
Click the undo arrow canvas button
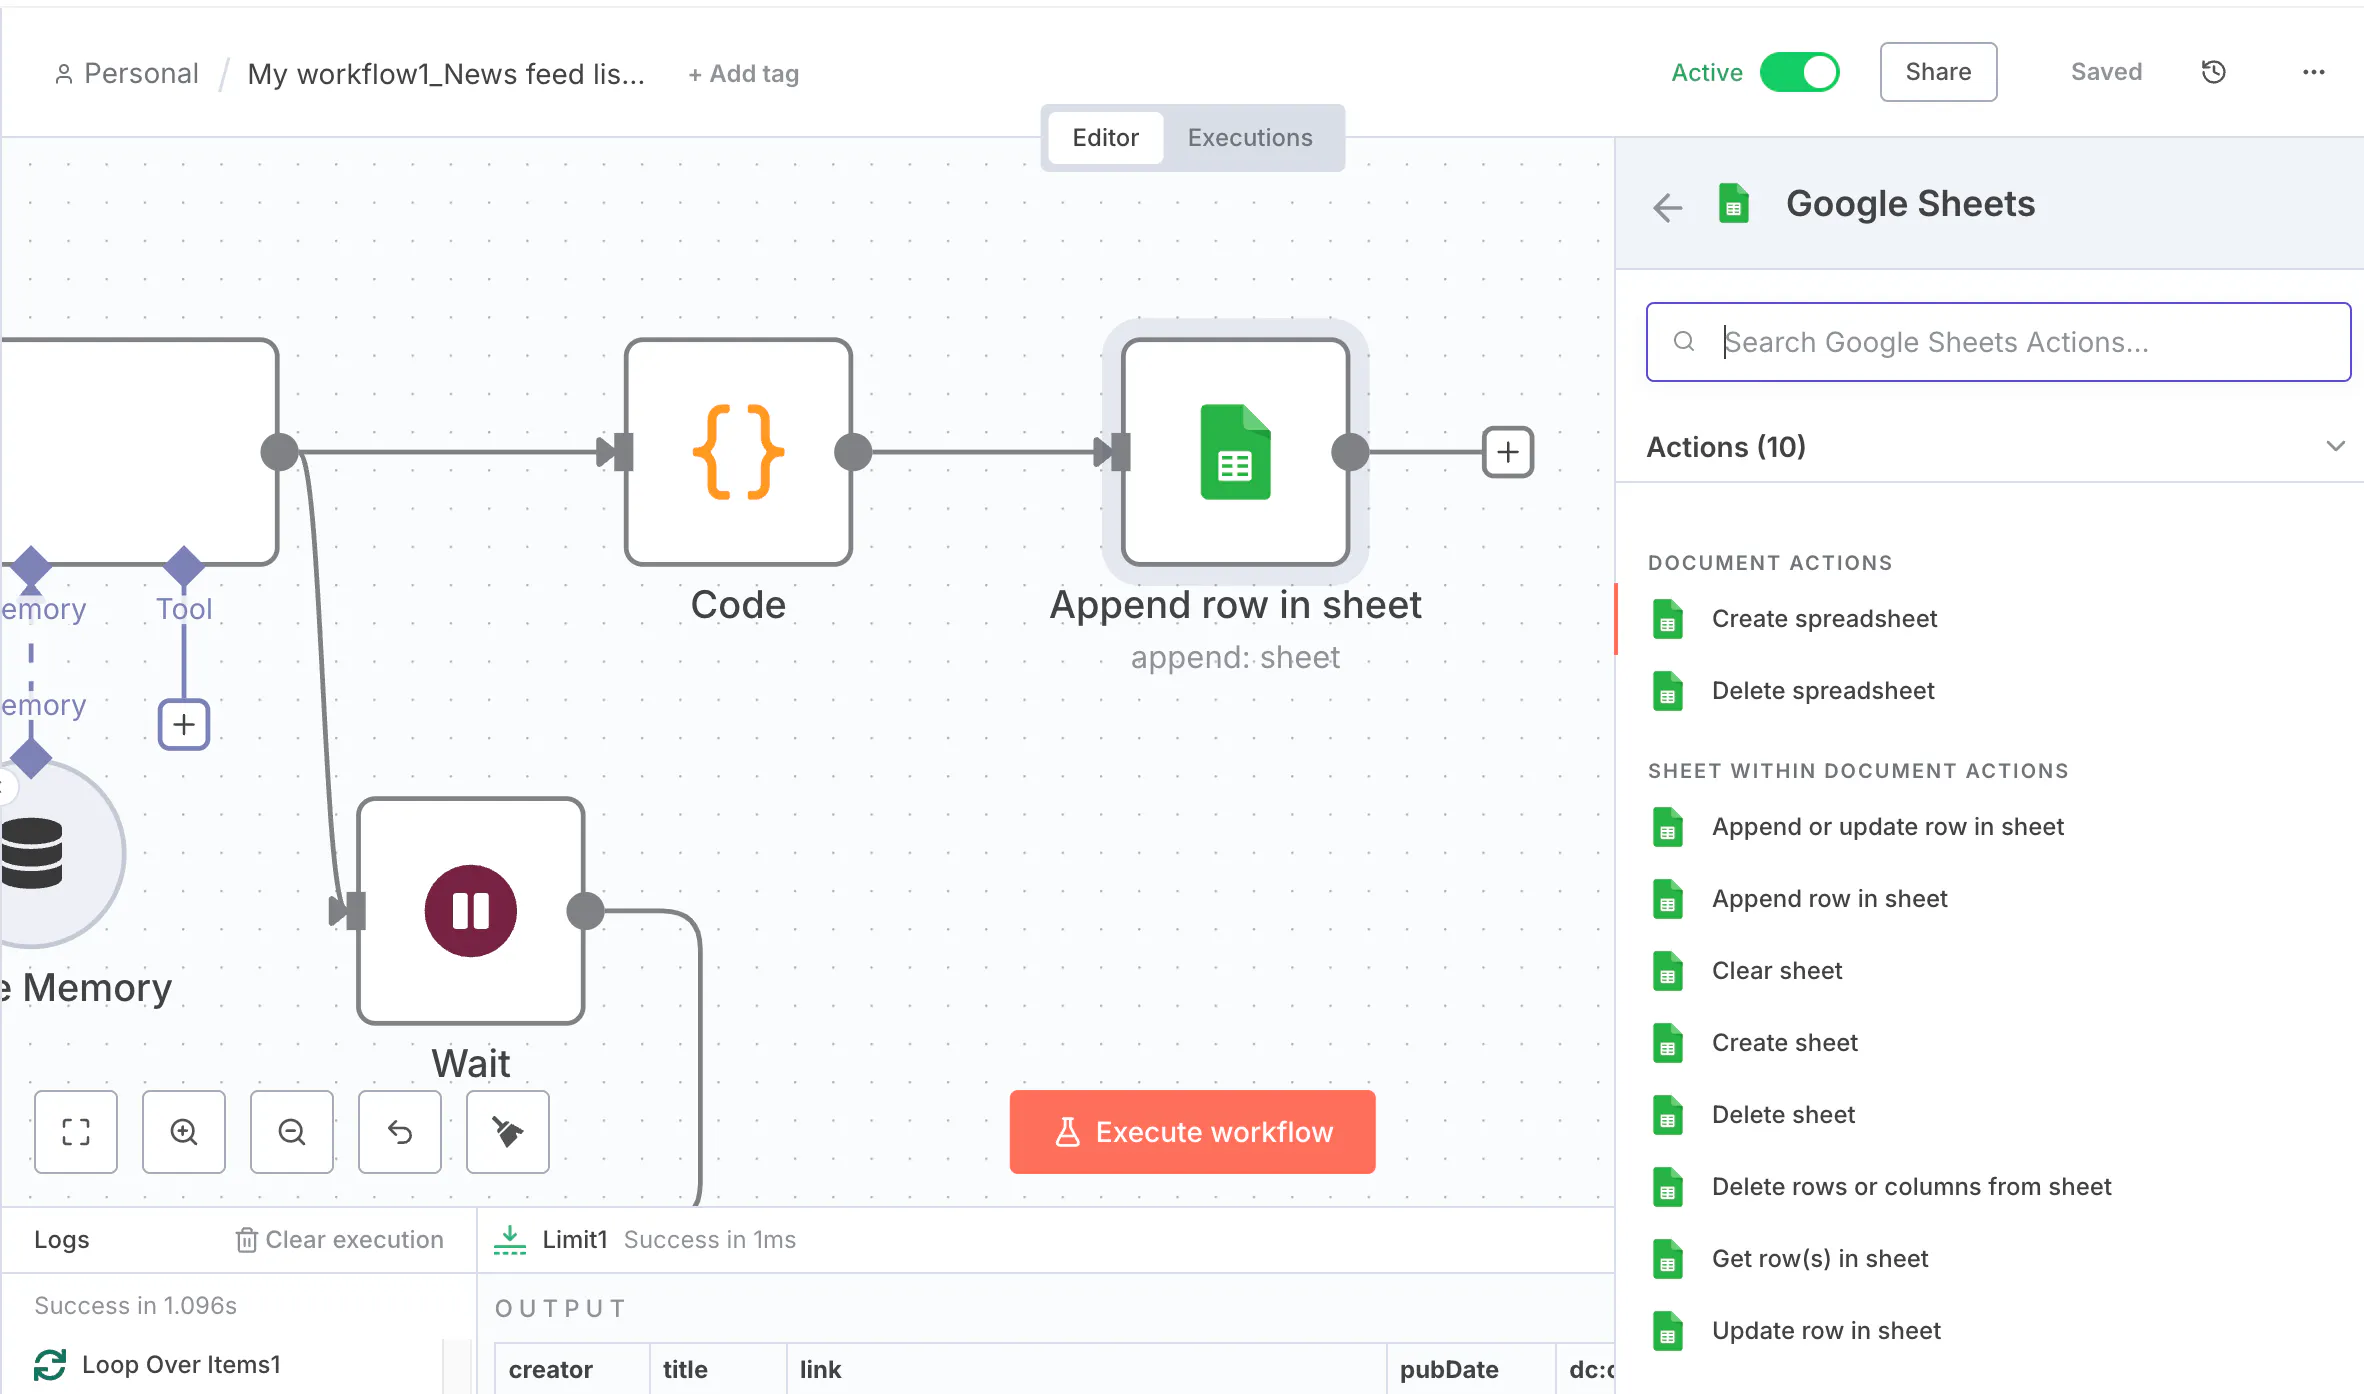(400, 1132)
